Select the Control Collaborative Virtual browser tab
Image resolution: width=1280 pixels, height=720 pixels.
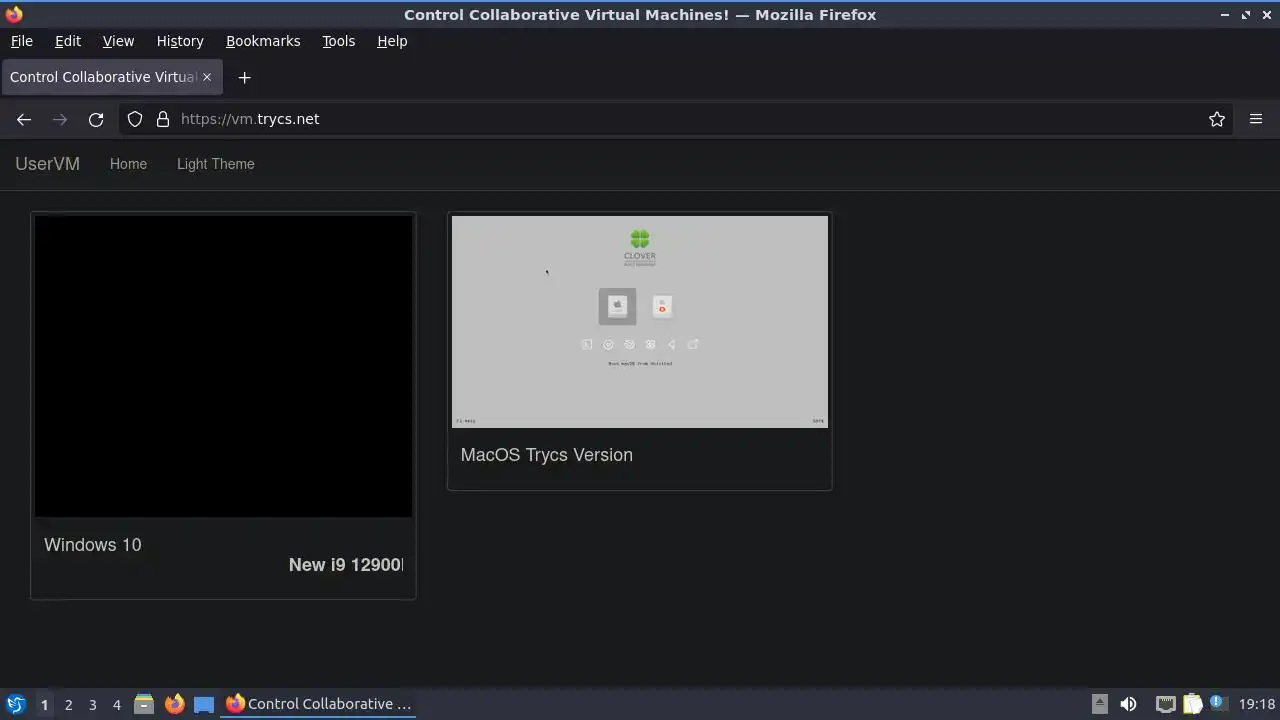click(111, 77)
